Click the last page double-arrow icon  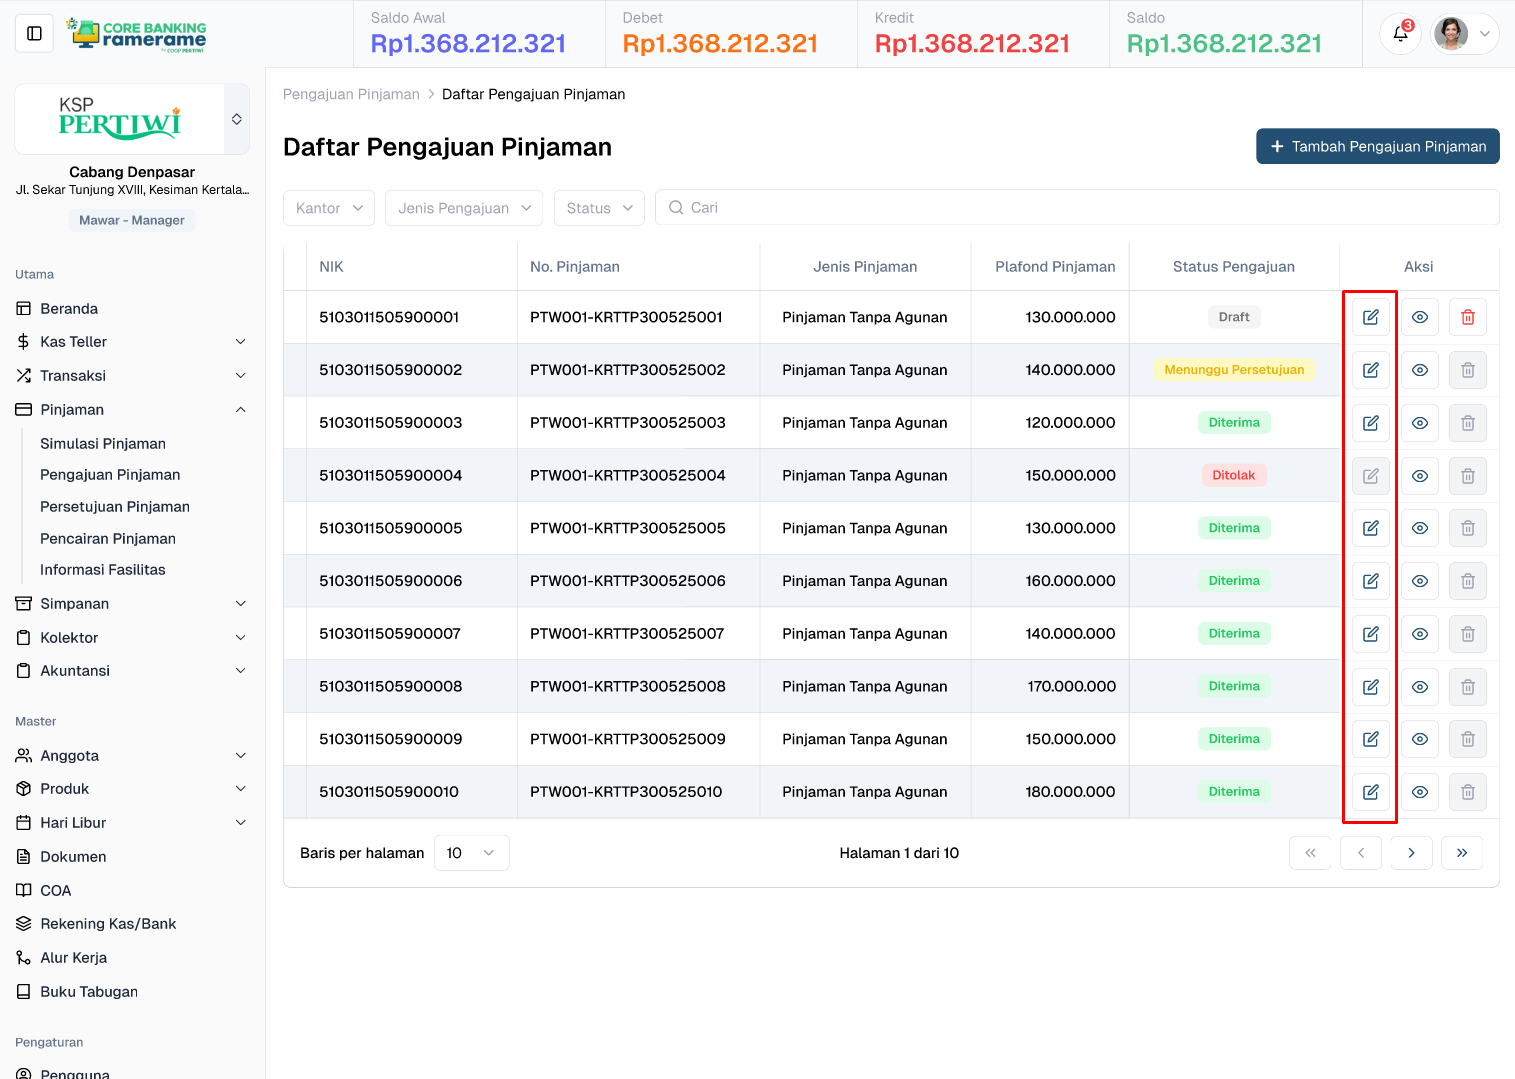1461,852
